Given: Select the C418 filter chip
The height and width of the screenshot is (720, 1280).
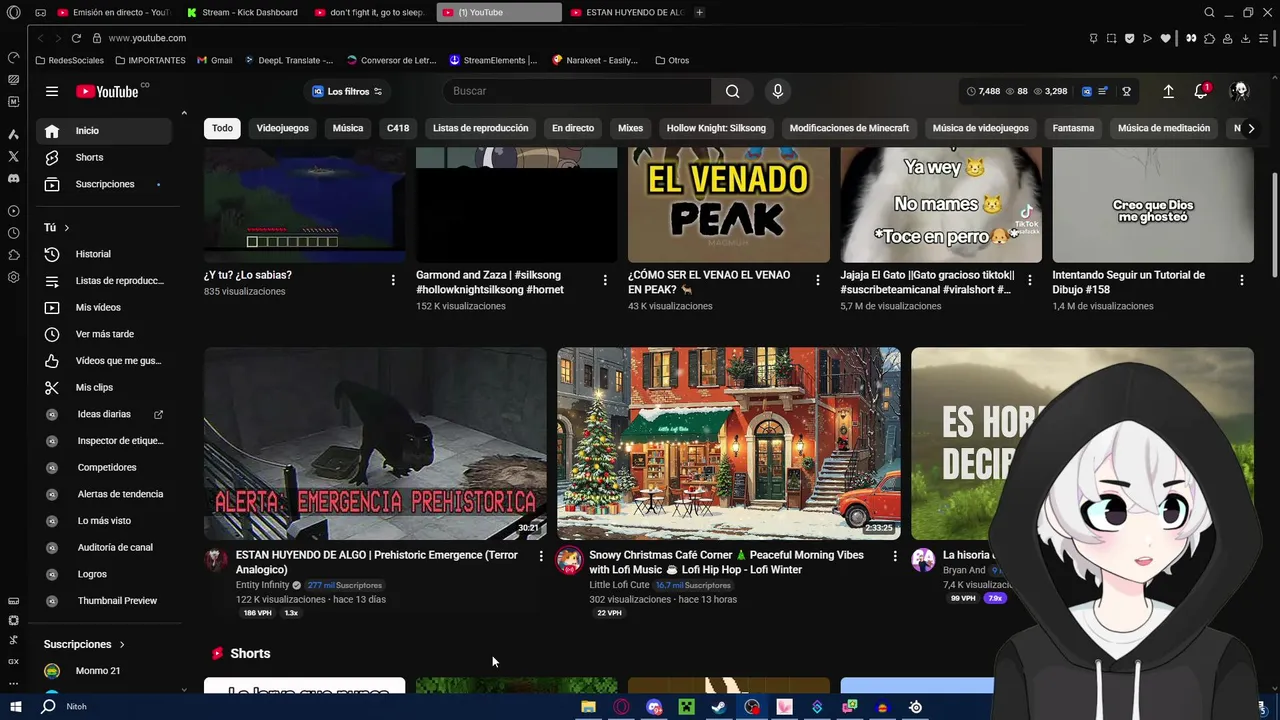Looking at the screenshot, I should pyautogui.click(x=398, y=128).
